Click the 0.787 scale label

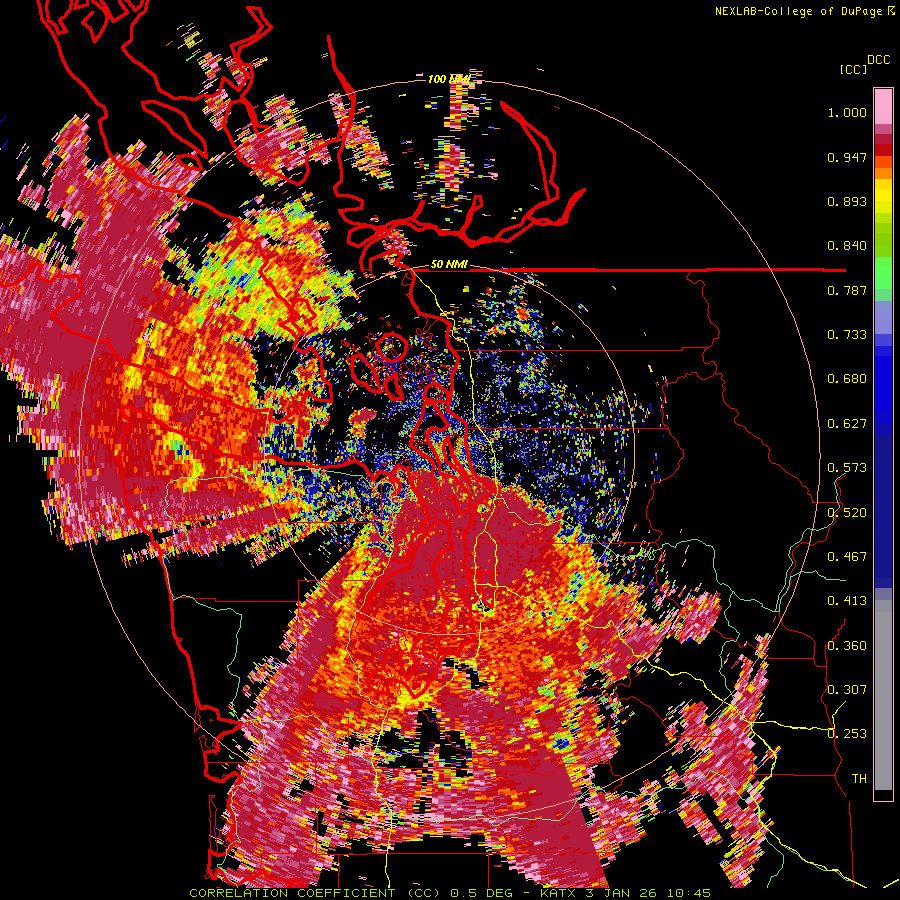click(x=847, y=290)
